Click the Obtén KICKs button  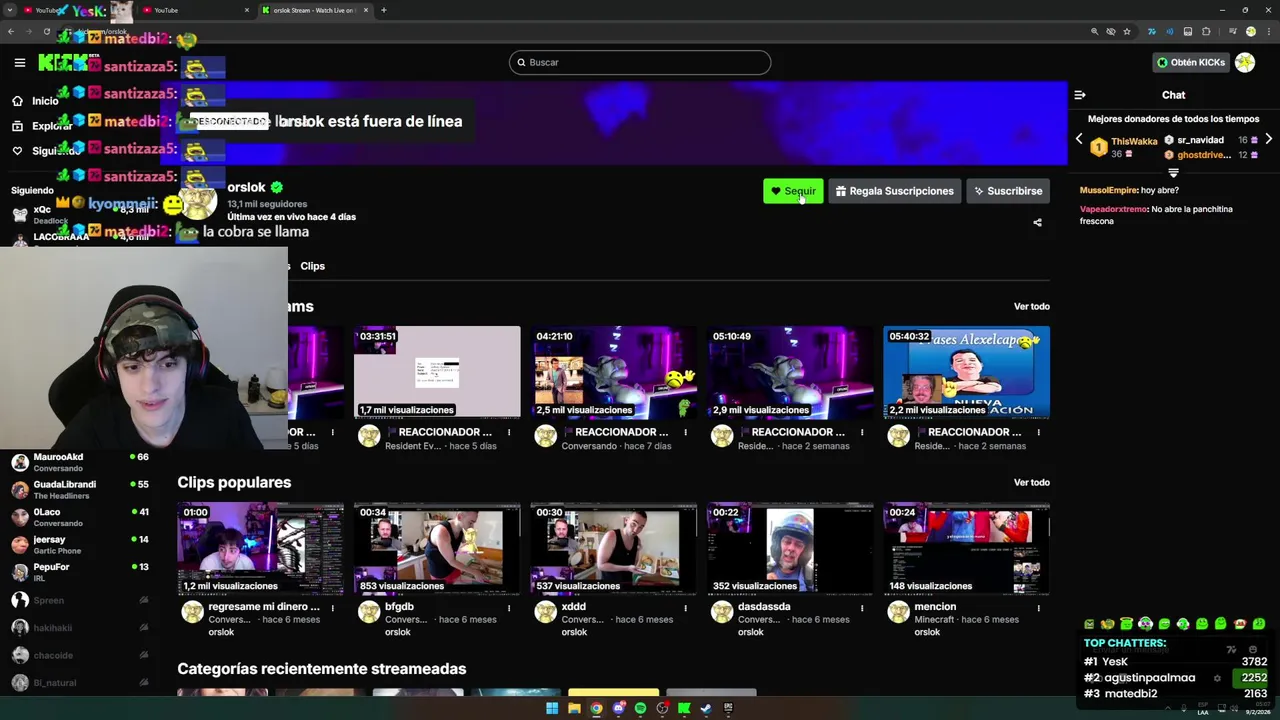click(1190, 62)
